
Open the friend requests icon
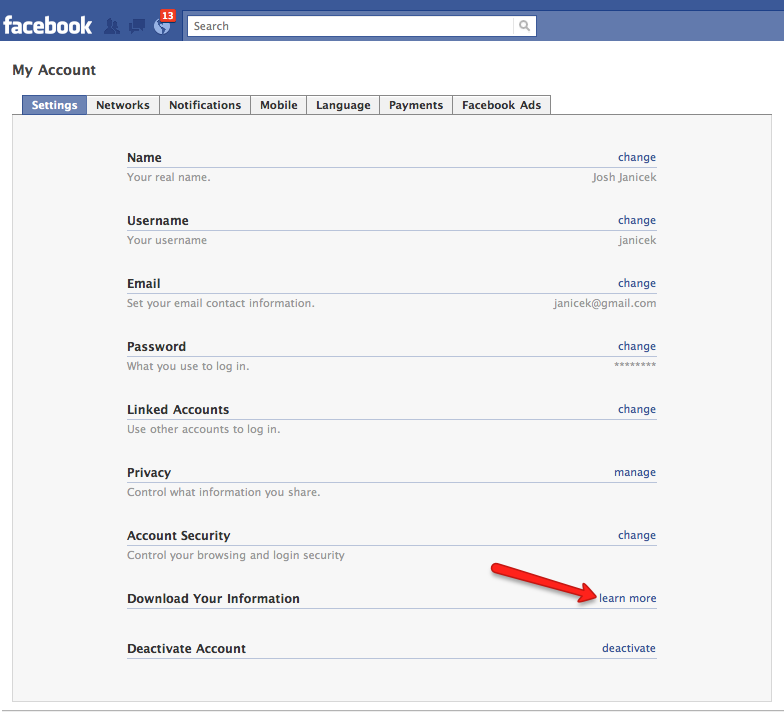[x=112, y=26]
